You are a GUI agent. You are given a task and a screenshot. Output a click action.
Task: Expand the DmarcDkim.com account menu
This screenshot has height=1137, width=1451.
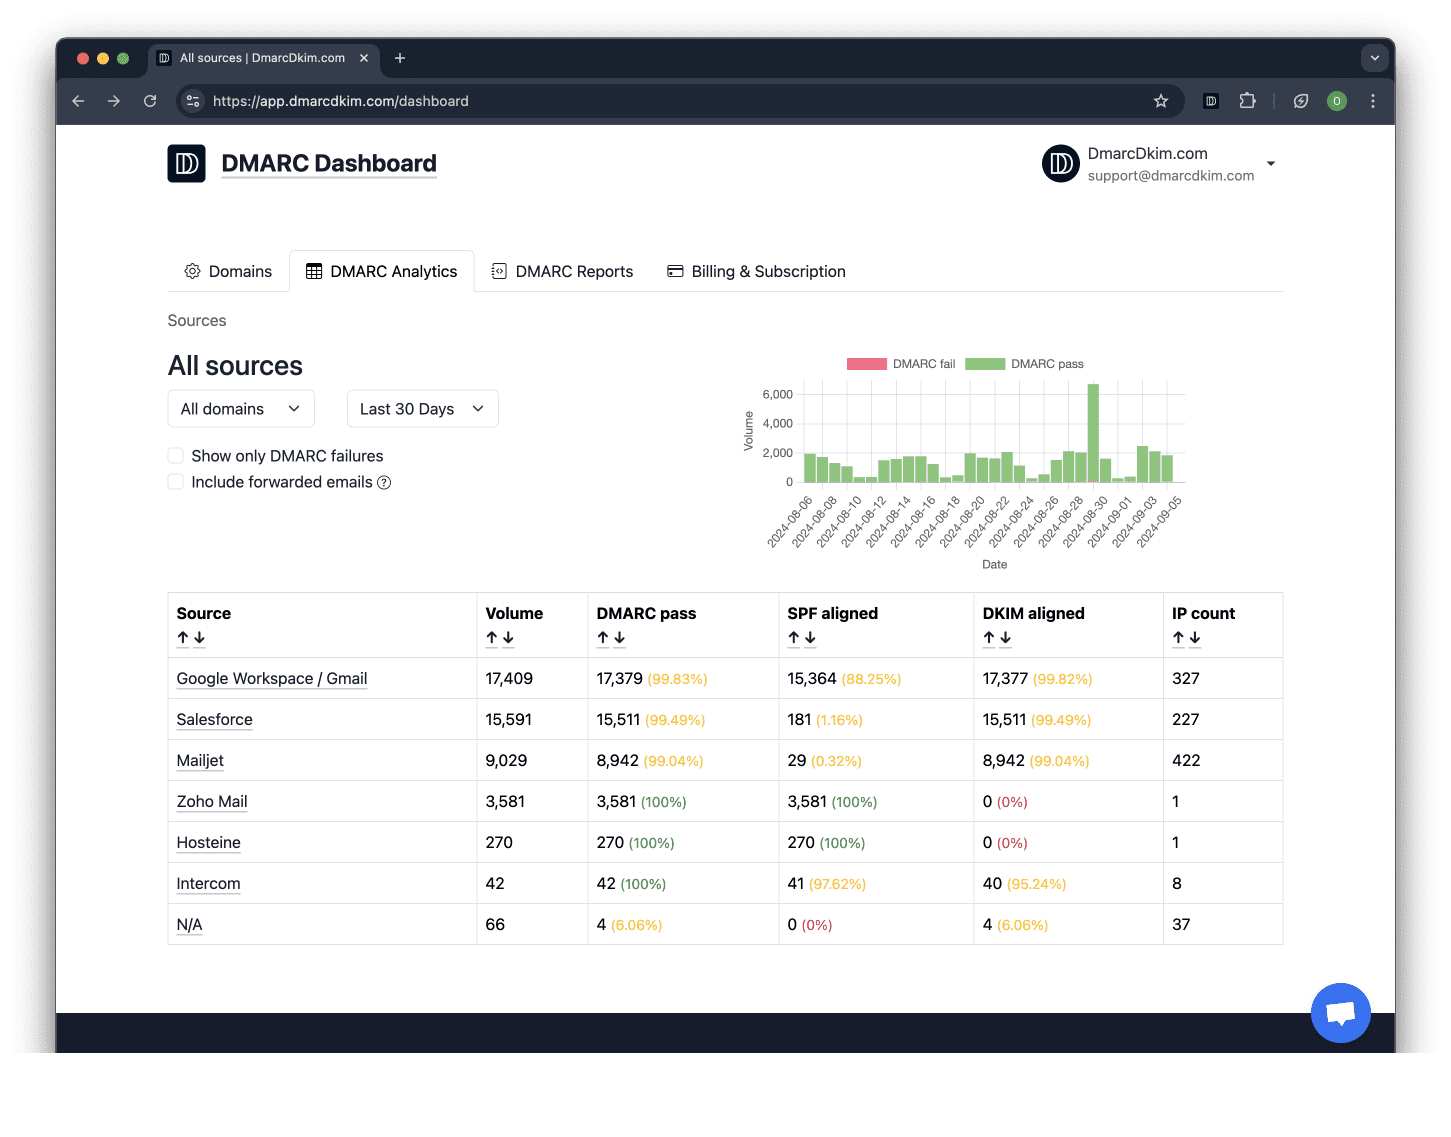pyautogui.click(x=1270, y=164)
